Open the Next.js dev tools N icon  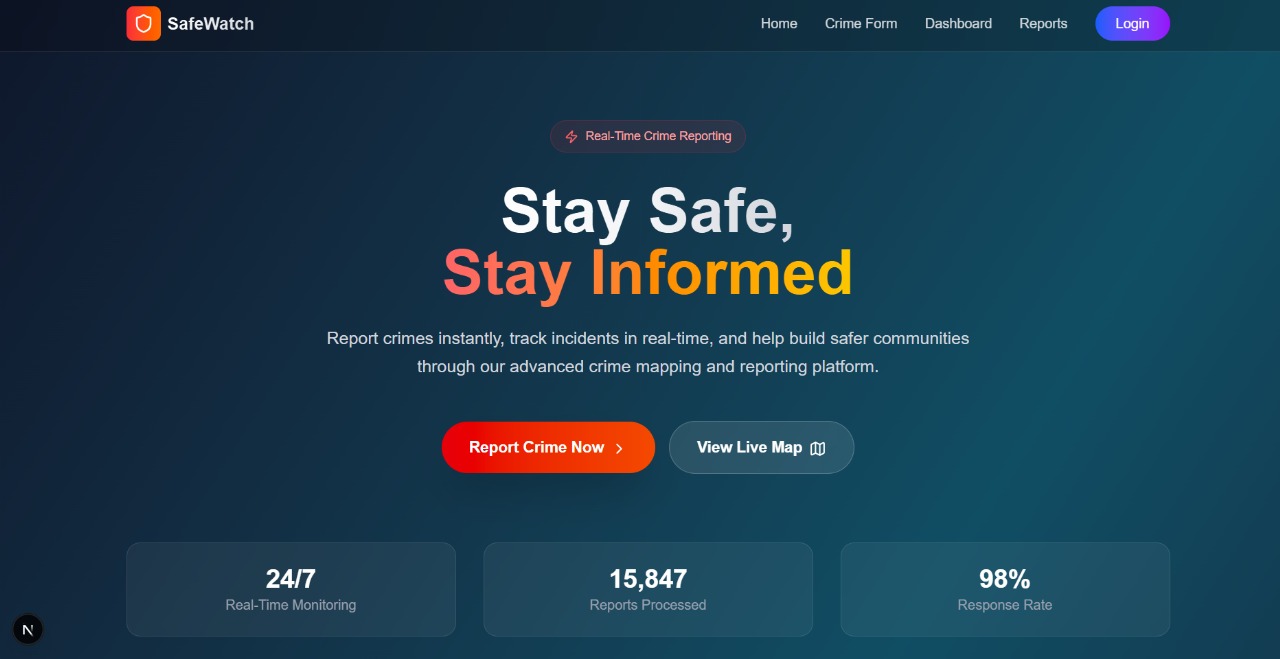click(28, 629)
